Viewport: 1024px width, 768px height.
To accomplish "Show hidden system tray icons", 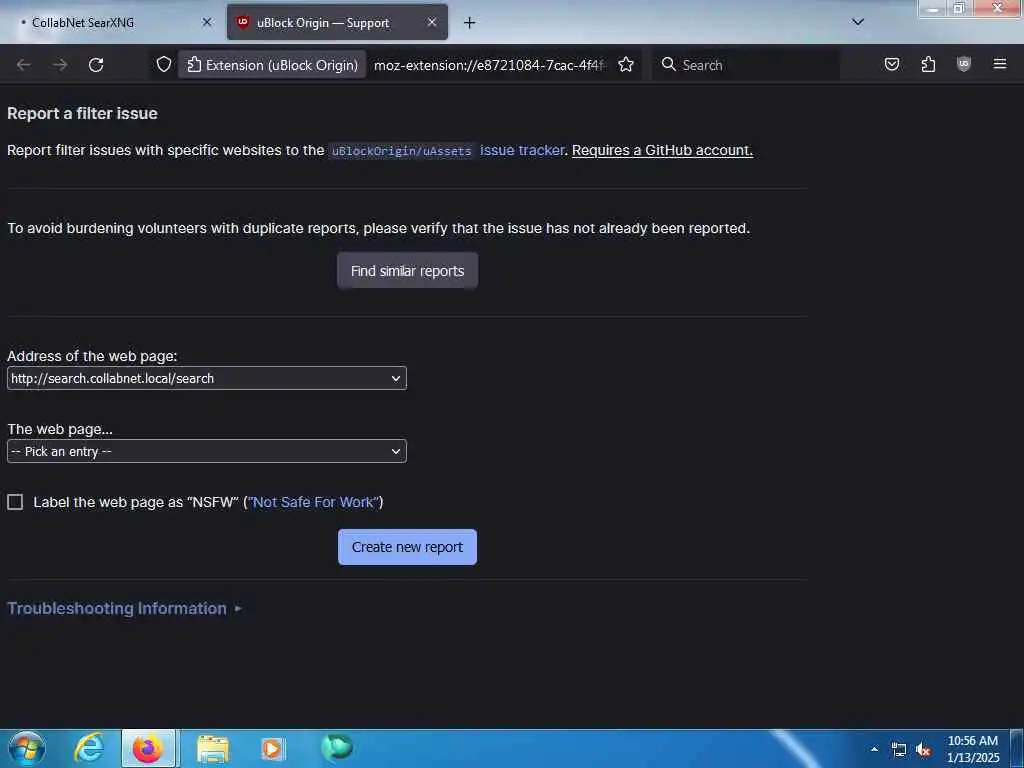I will click(x=874, y=749).
